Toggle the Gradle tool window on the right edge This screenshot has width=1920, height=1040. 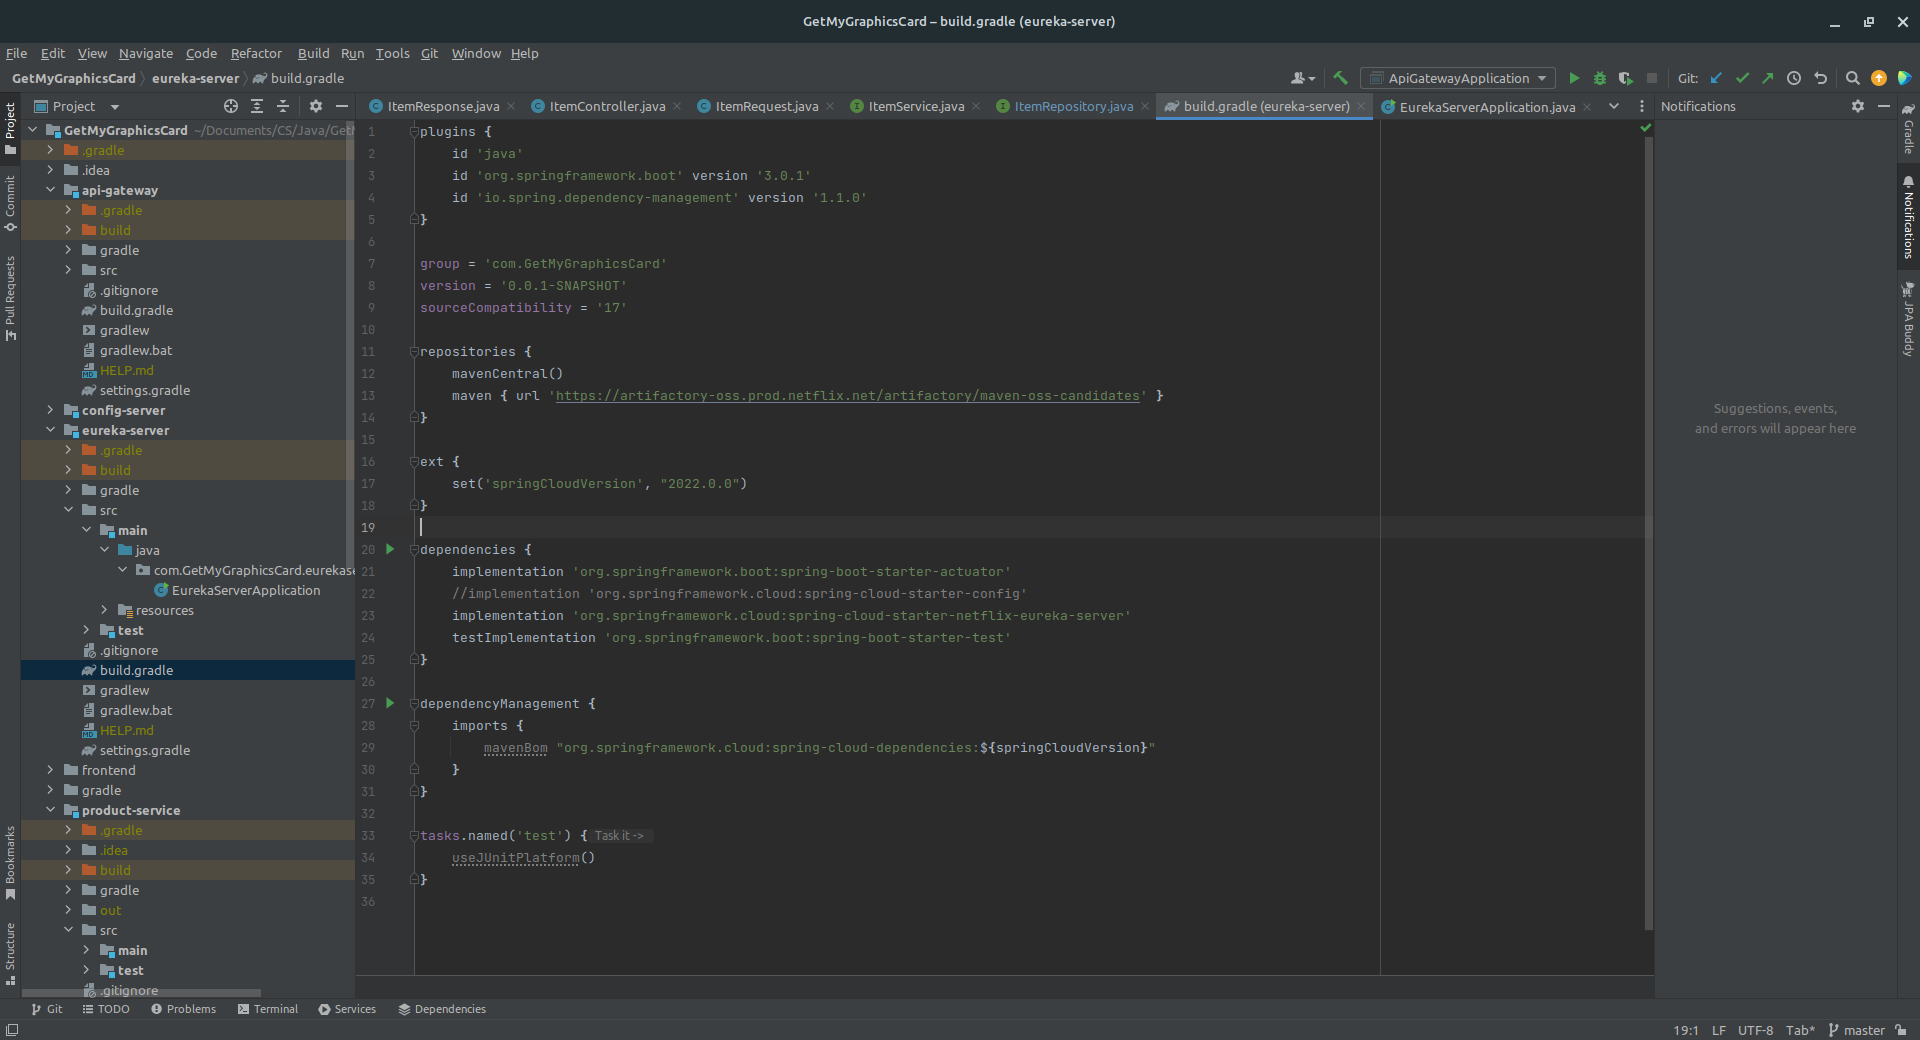tap(1908, 130)
